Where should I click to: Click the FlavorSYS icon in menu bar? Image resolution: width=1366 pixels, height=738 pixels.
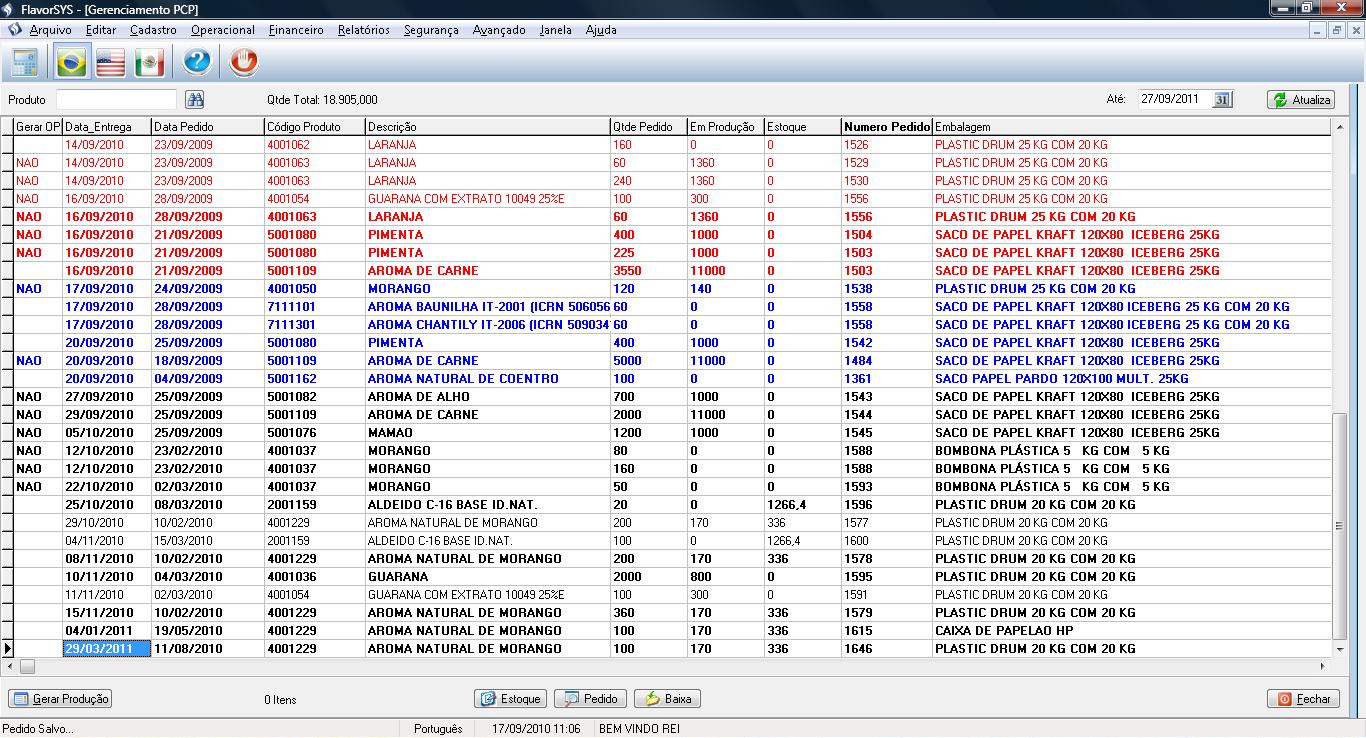pyautogui.click(x=14, y=30)
